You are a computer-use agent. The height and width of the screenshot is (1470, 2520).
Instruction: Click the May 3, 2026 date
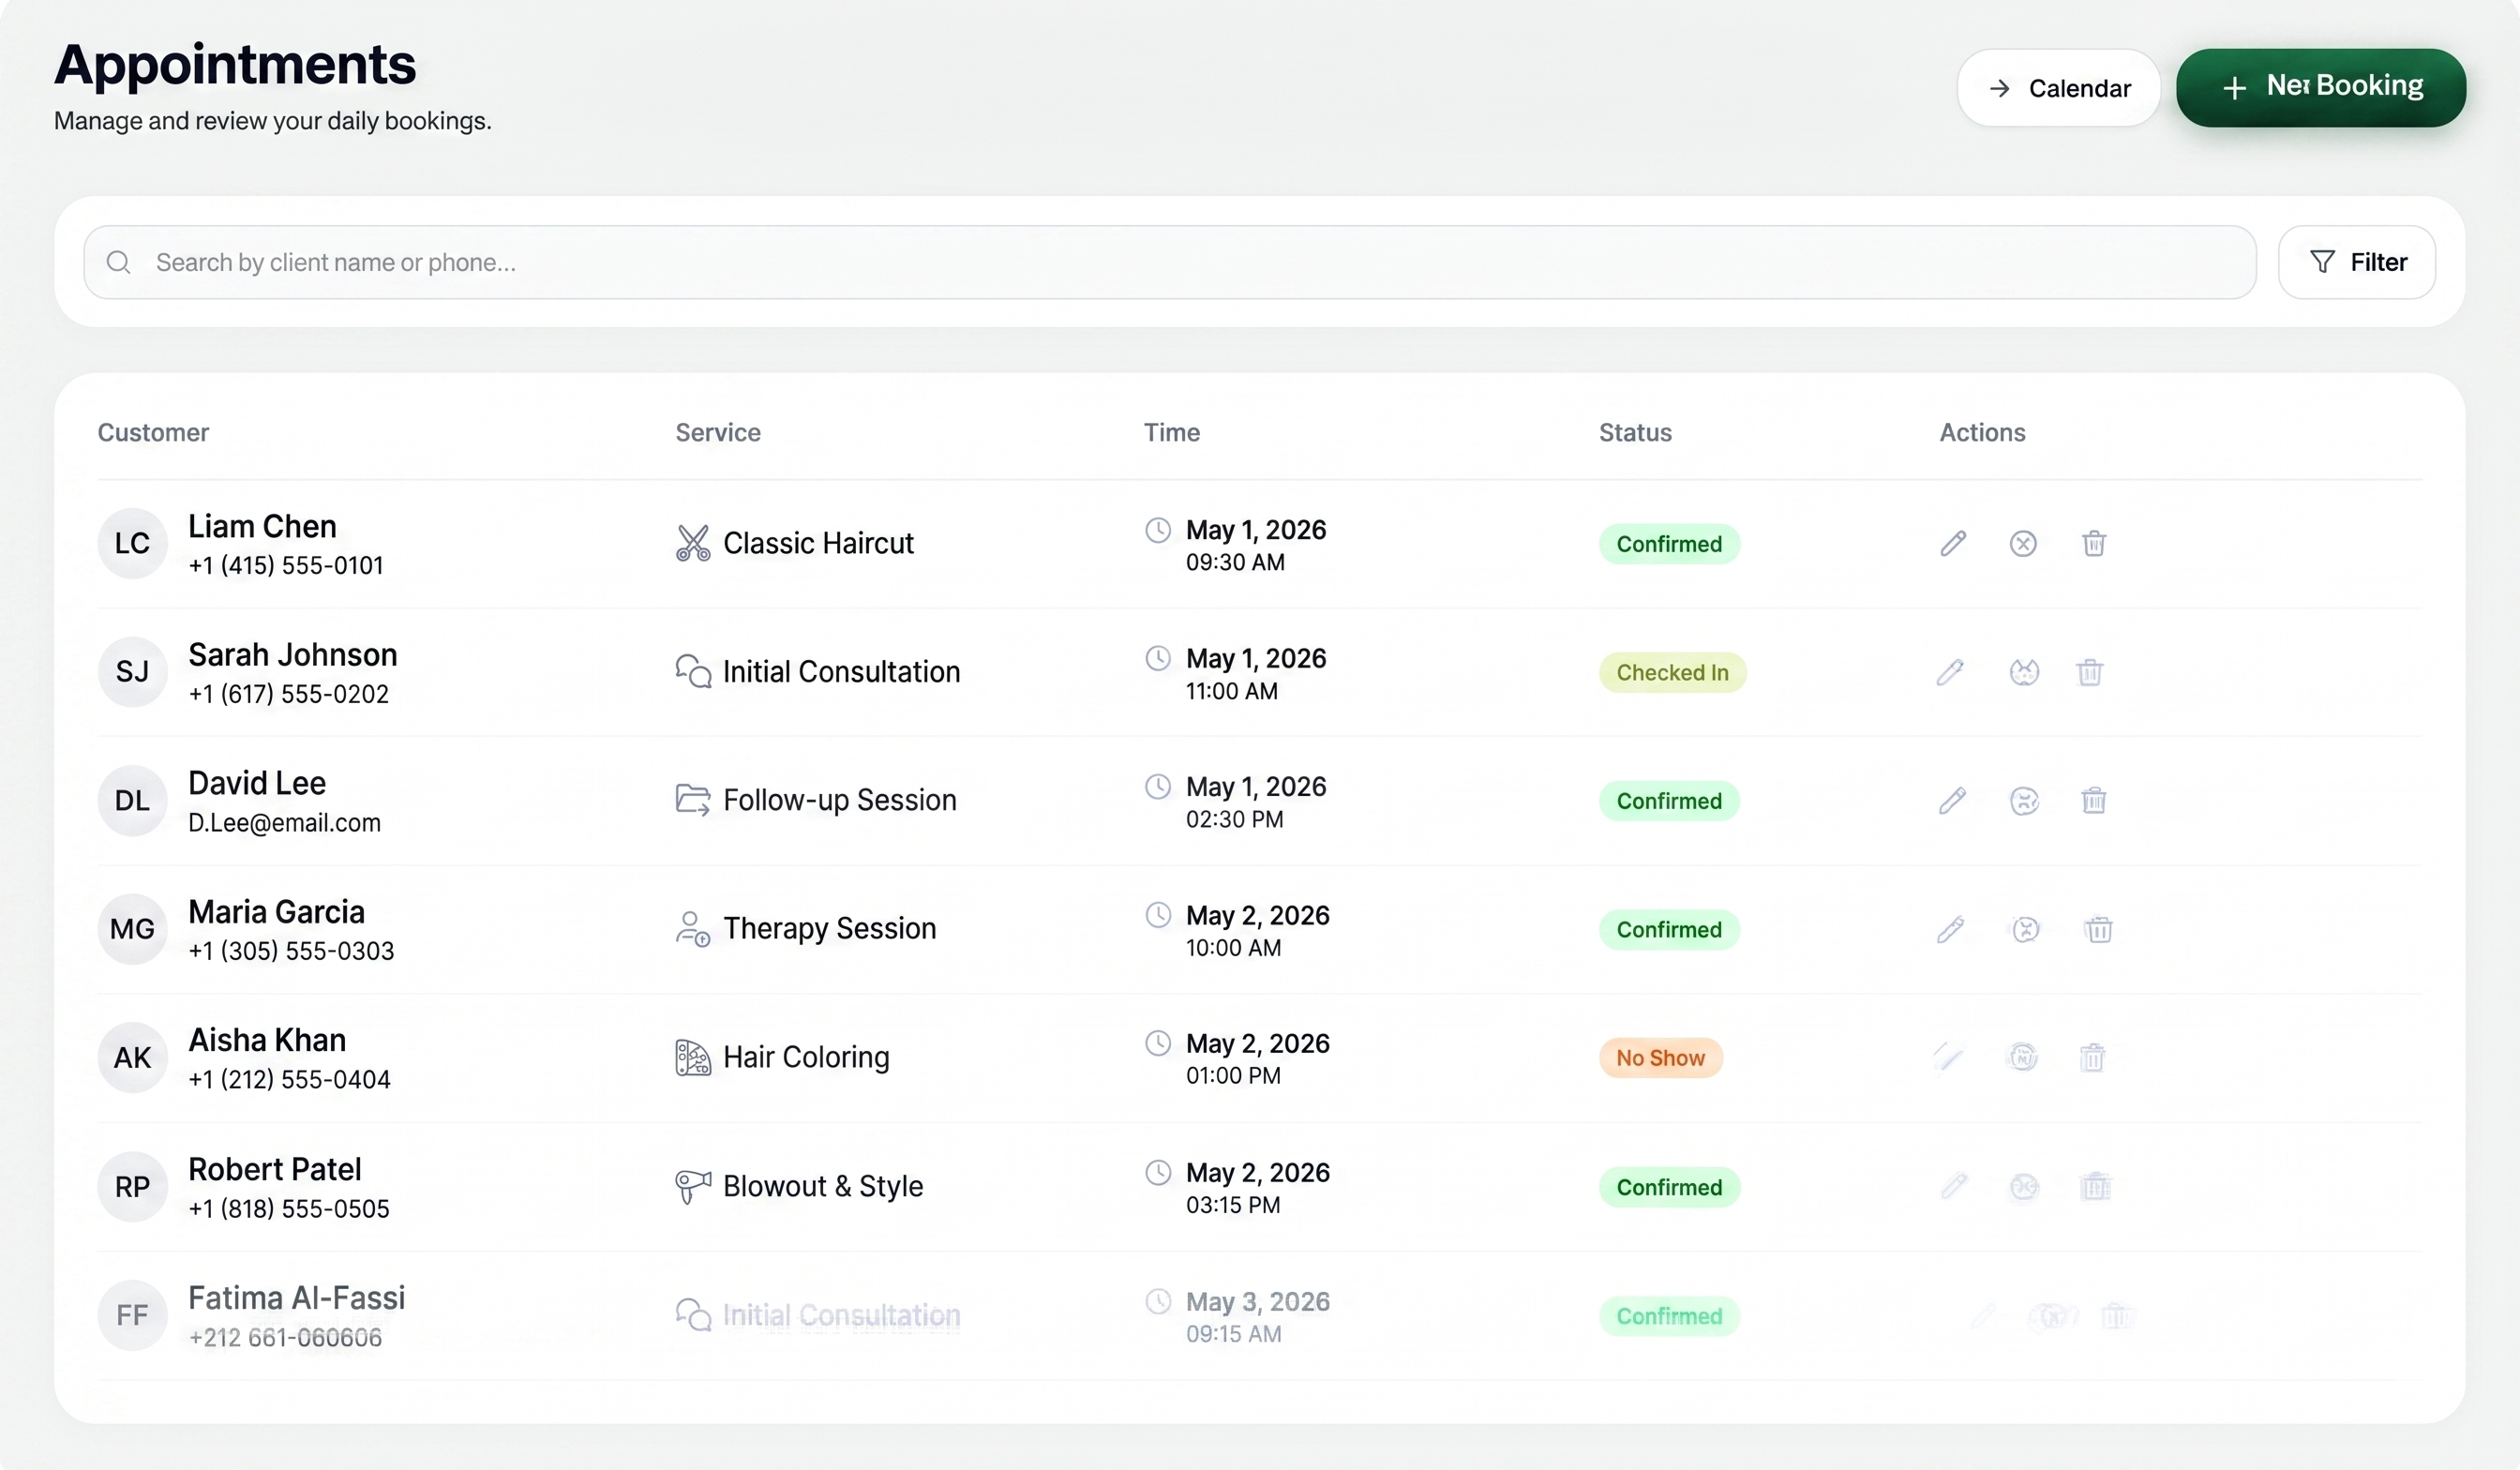pos(1258,1301)
